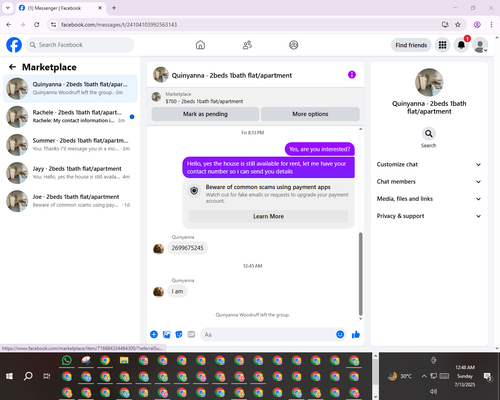Open Task View on the taskbar
Image resolution: width=500 pixels, height=400 pixels.
click(x=47, y=376)
